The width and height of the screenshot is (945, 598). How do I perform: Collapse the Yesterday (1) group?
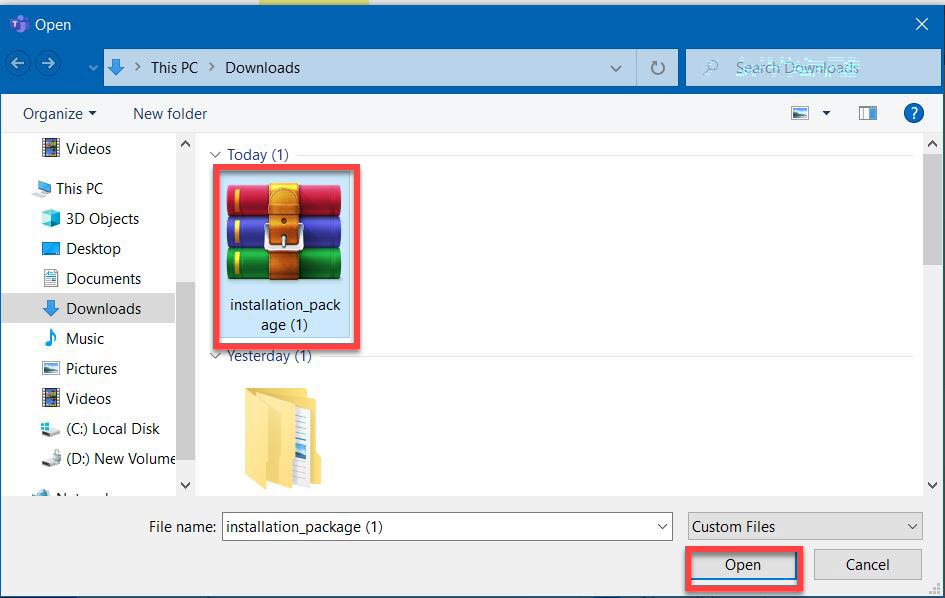coord(215,356)
